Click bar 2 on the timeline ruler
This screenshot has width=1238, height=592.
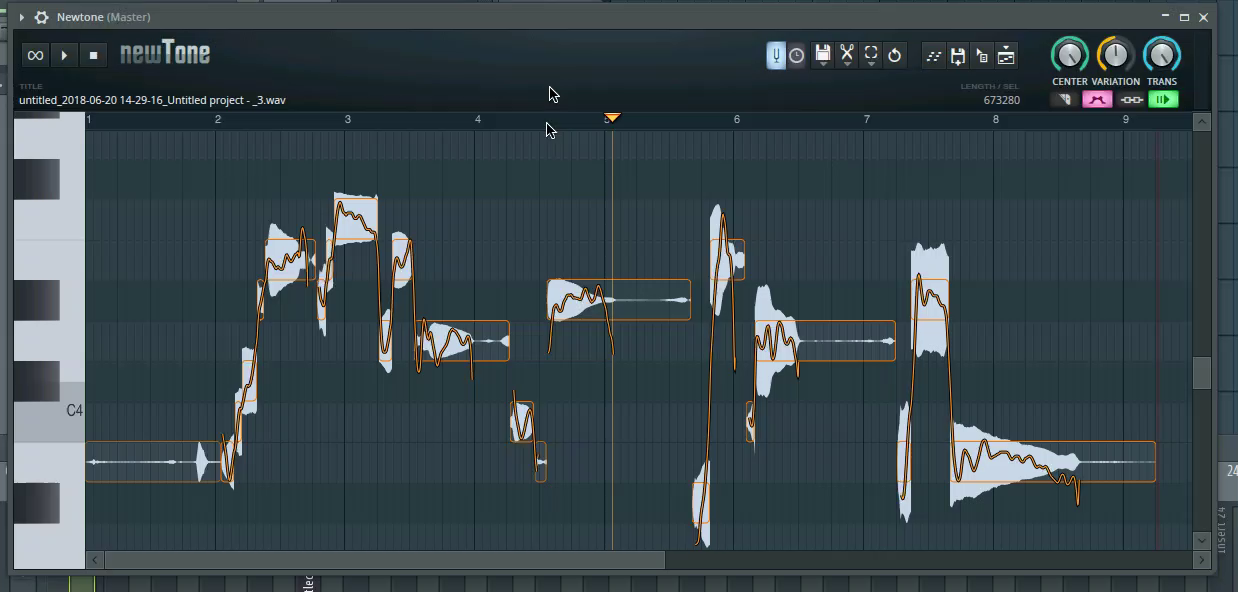click(218, 120)
